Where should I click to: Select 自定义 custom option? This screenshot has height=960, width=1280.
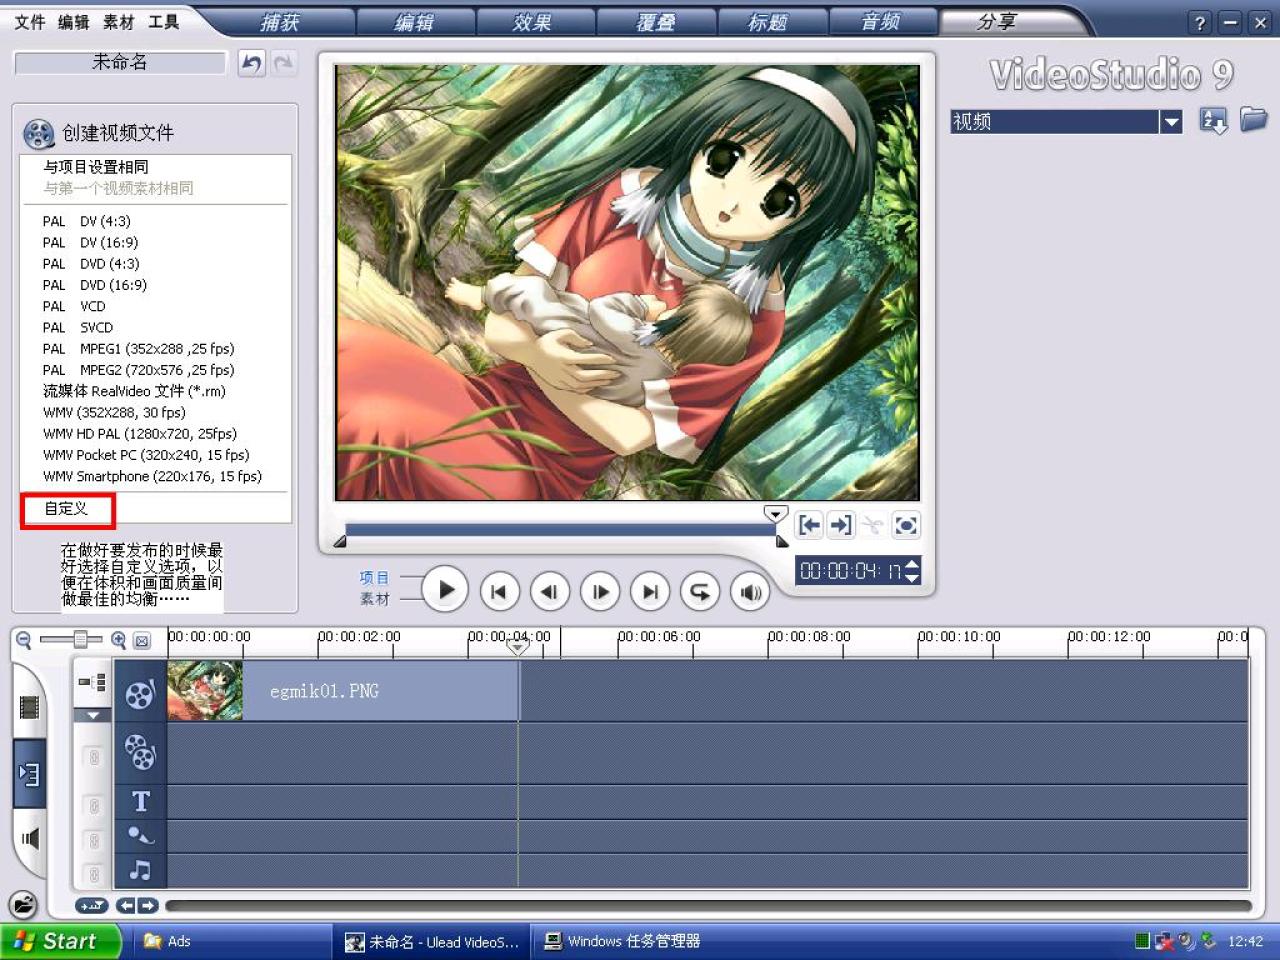coord(67,509)
